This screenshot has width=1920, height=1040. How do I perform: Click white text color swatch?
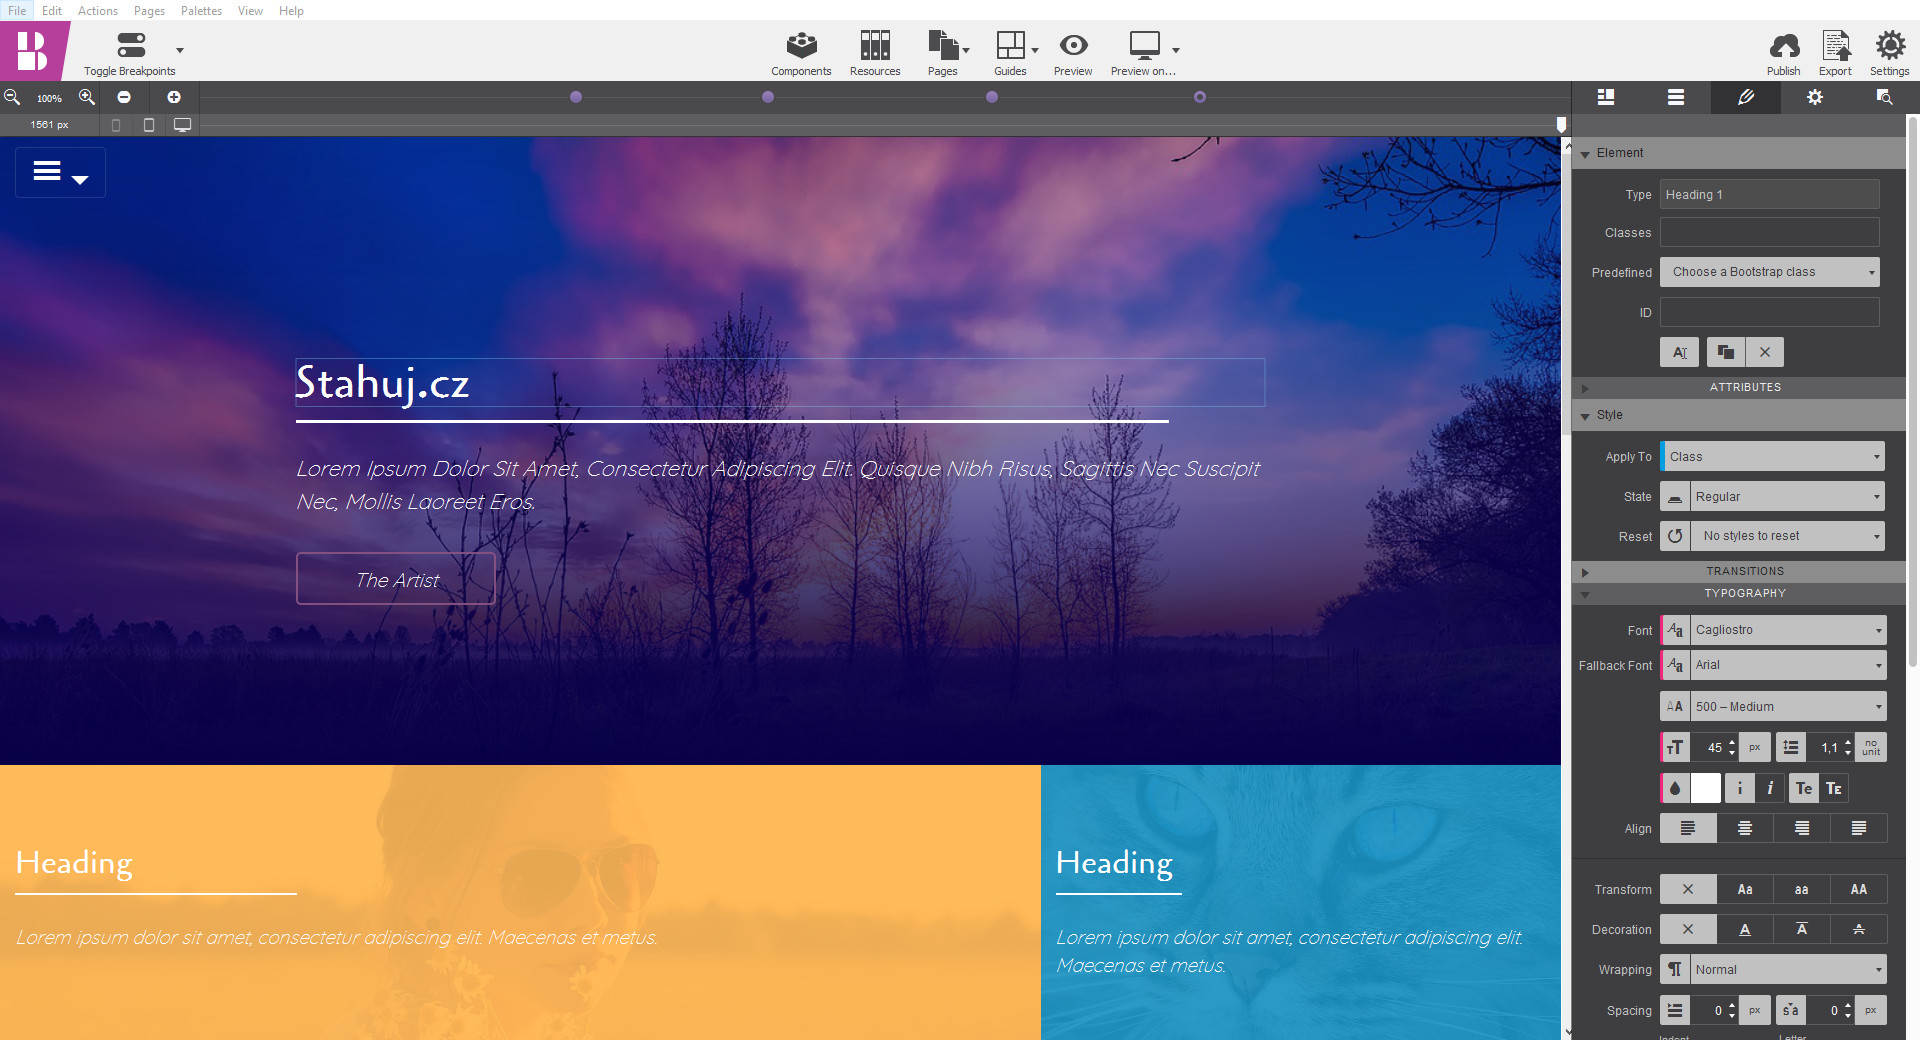point(1706,788)
